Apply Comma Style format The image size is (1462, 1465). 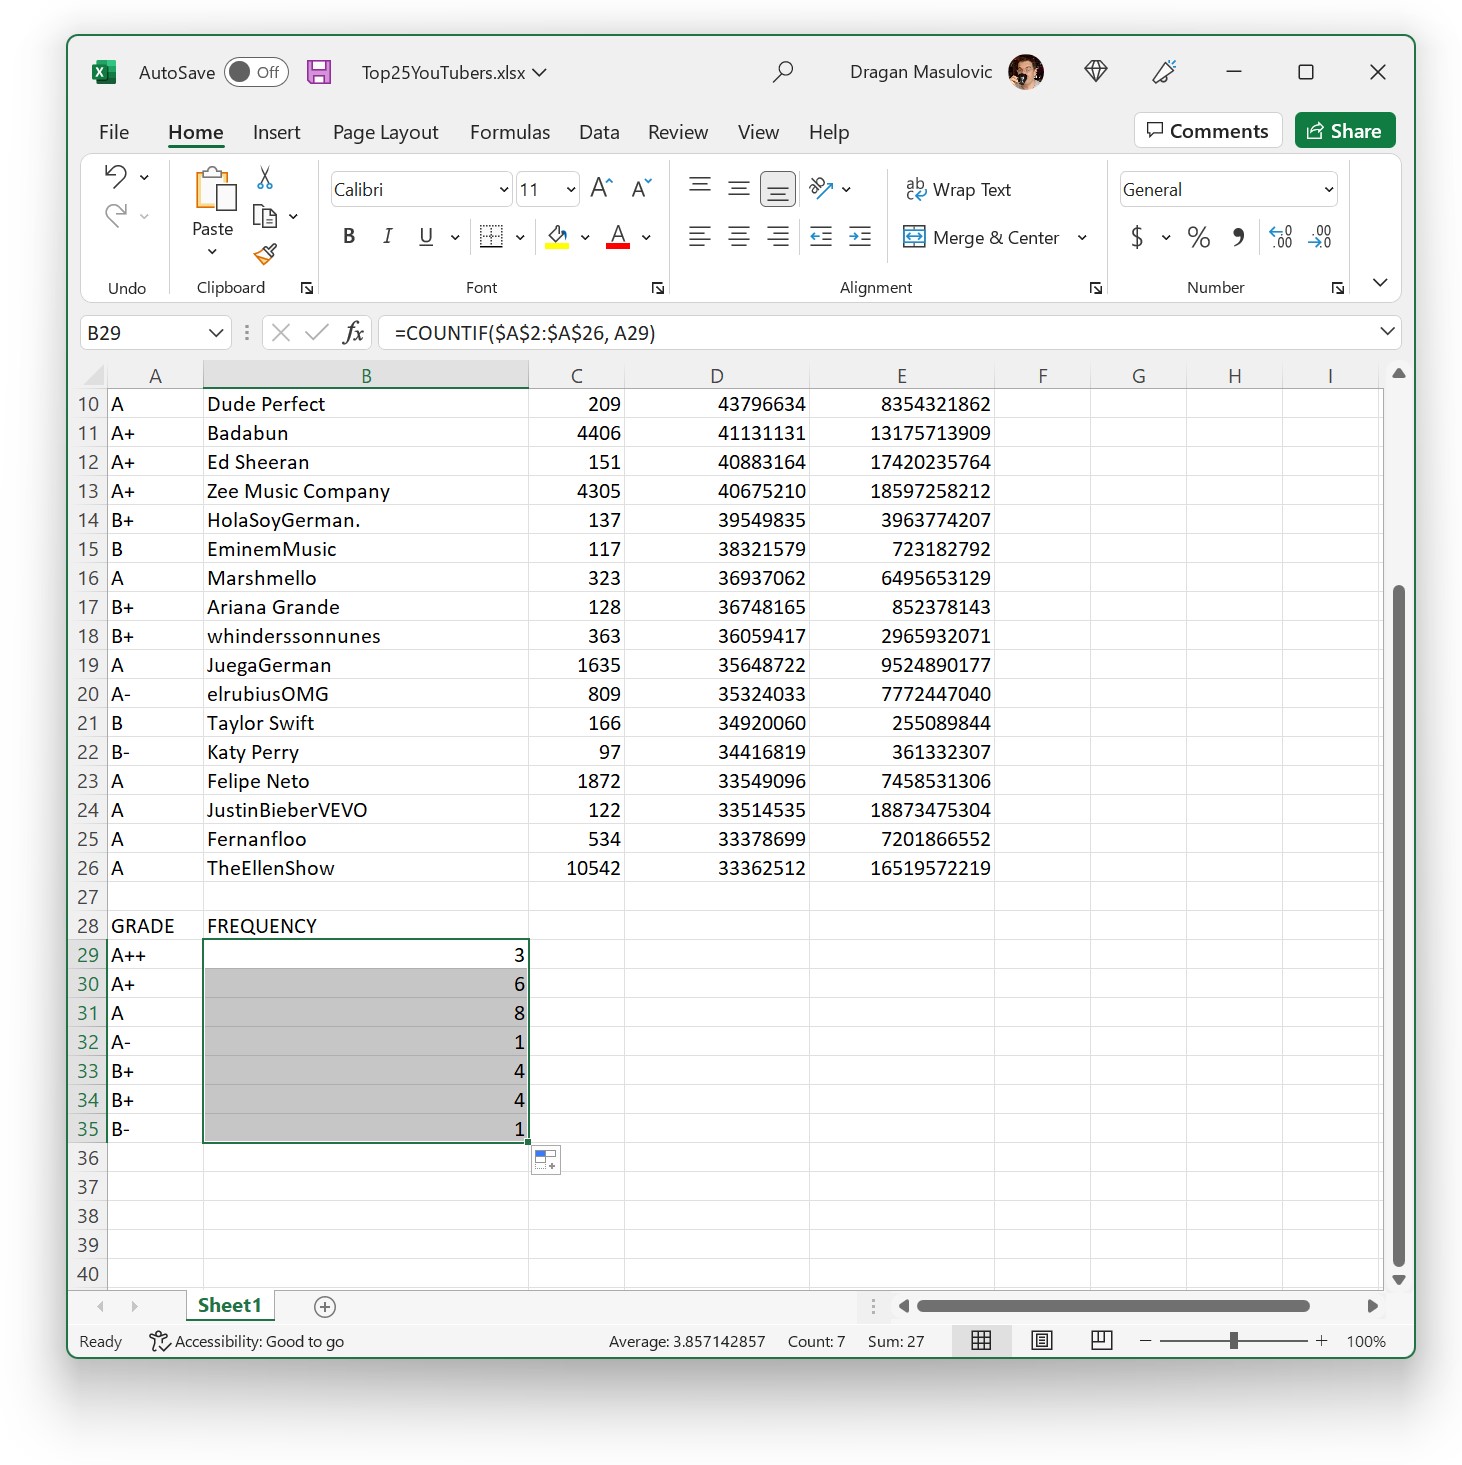coord(1238,236)
